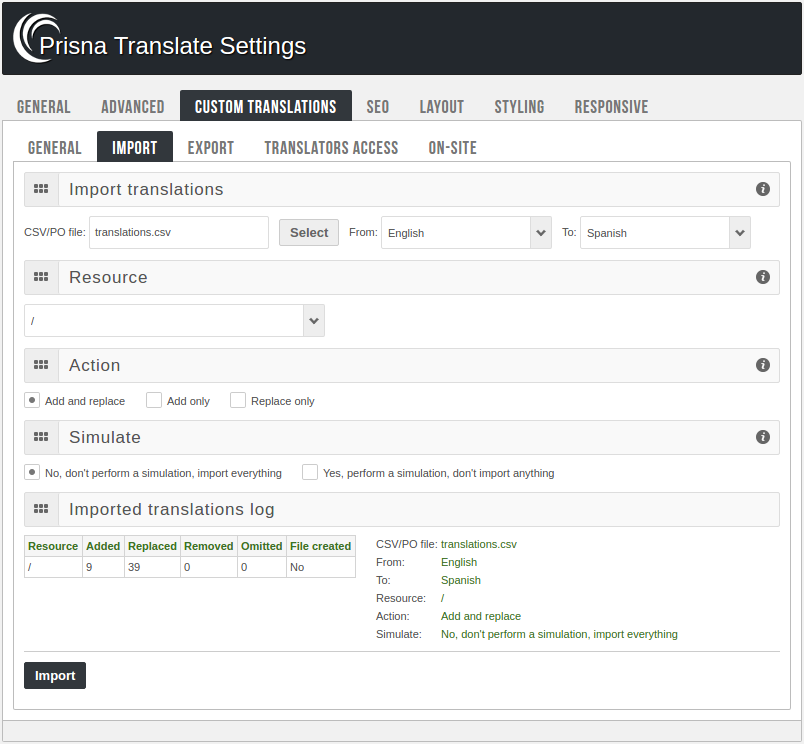Choose 'Yes, perform a simulation' option
Image resolution: width=804 pixels, height=744 pixels.
click(310, 472)
